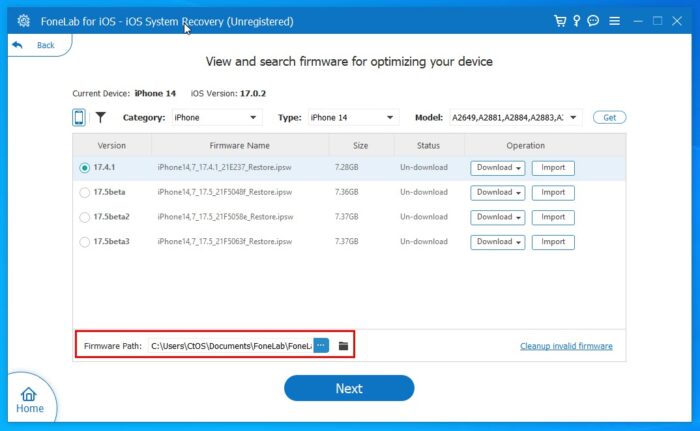Click the Operation column header
This screenshot has height=431, width=700.
526,146
